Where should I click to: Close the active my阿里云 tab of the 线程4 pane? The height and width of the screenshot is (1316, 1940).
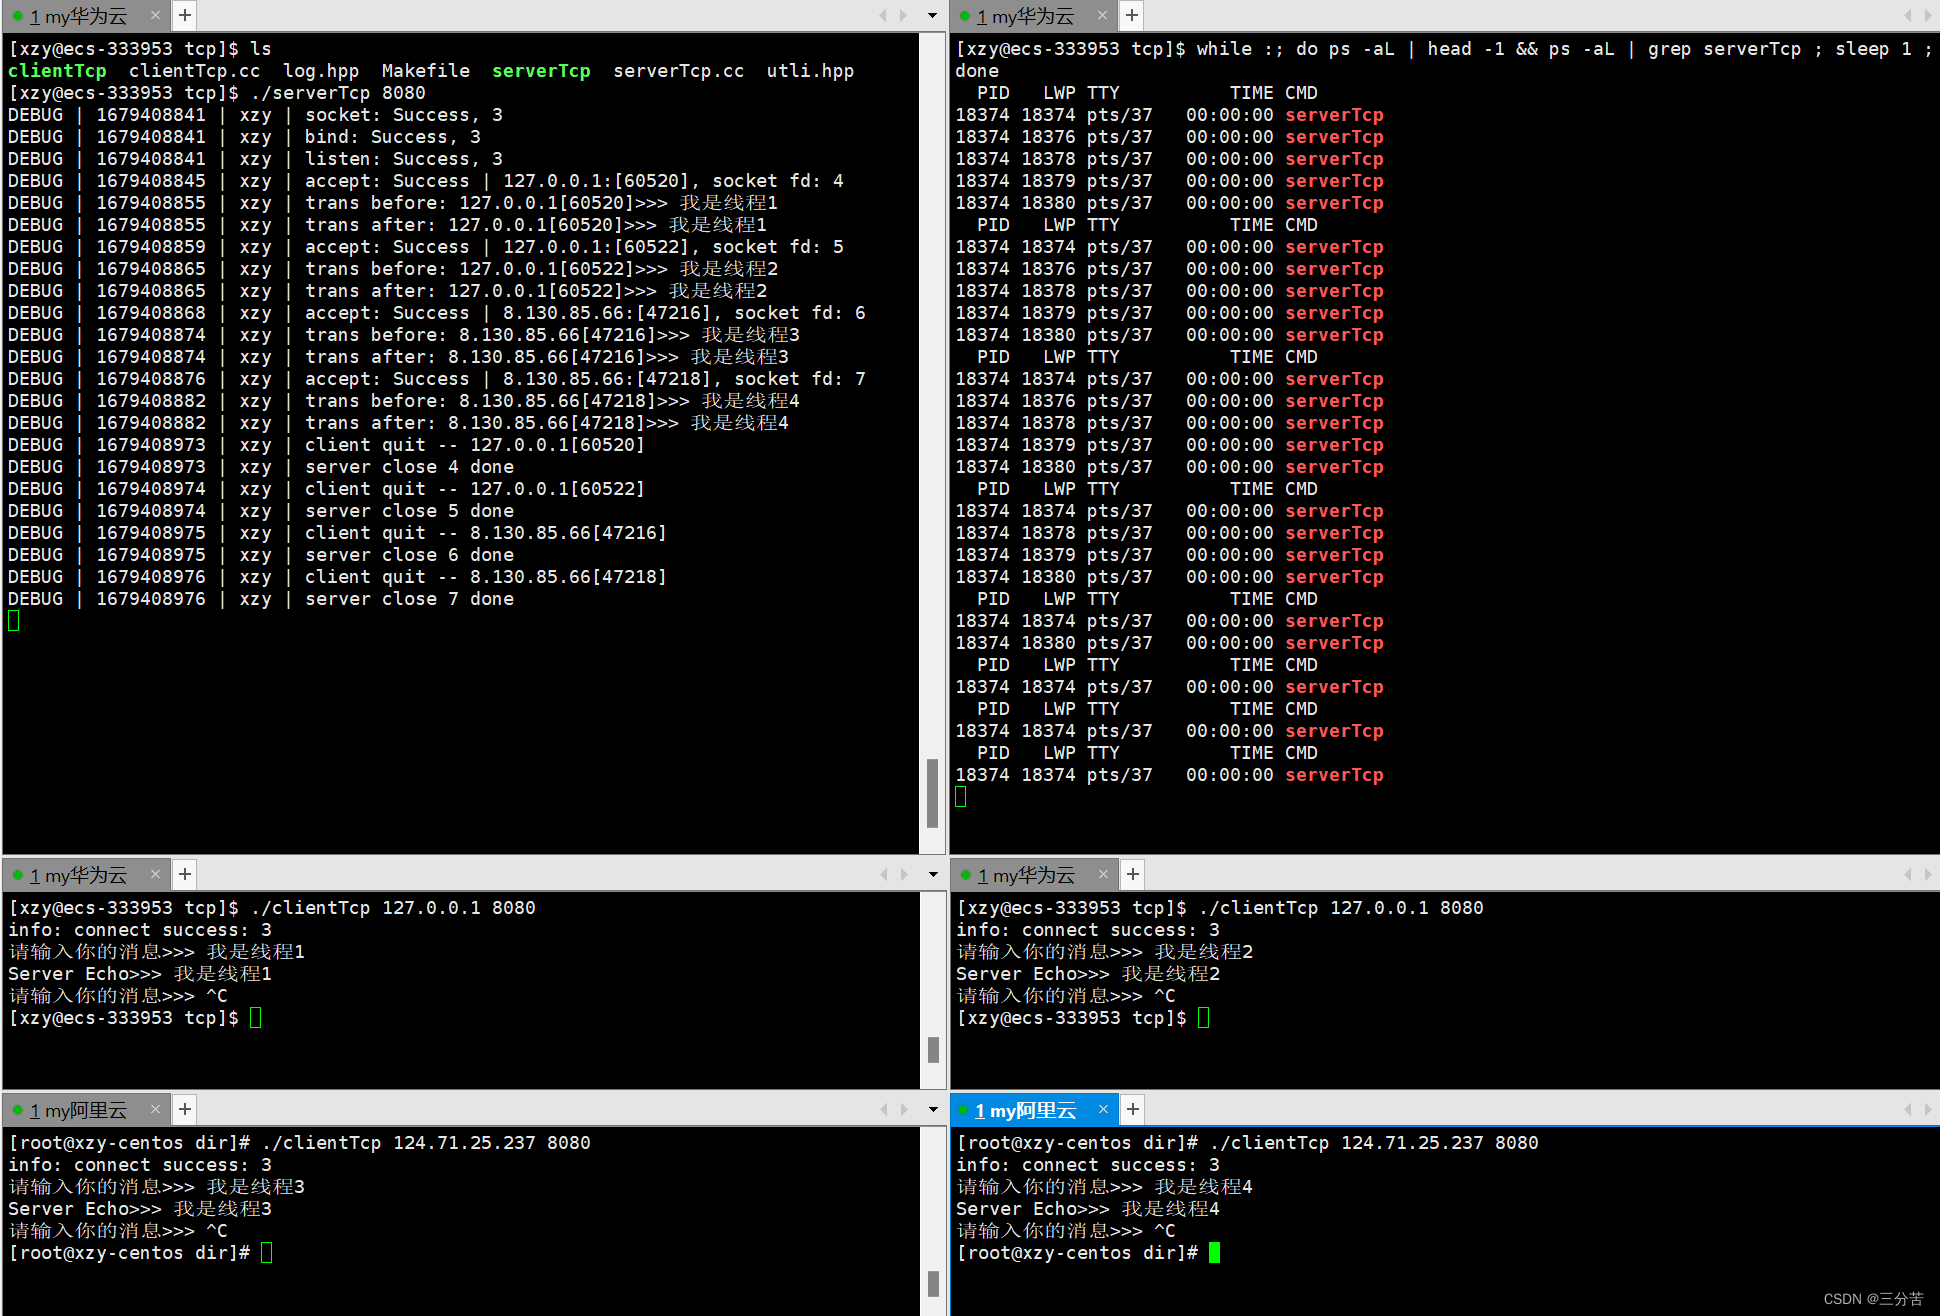click(x=1103, y=1109)
